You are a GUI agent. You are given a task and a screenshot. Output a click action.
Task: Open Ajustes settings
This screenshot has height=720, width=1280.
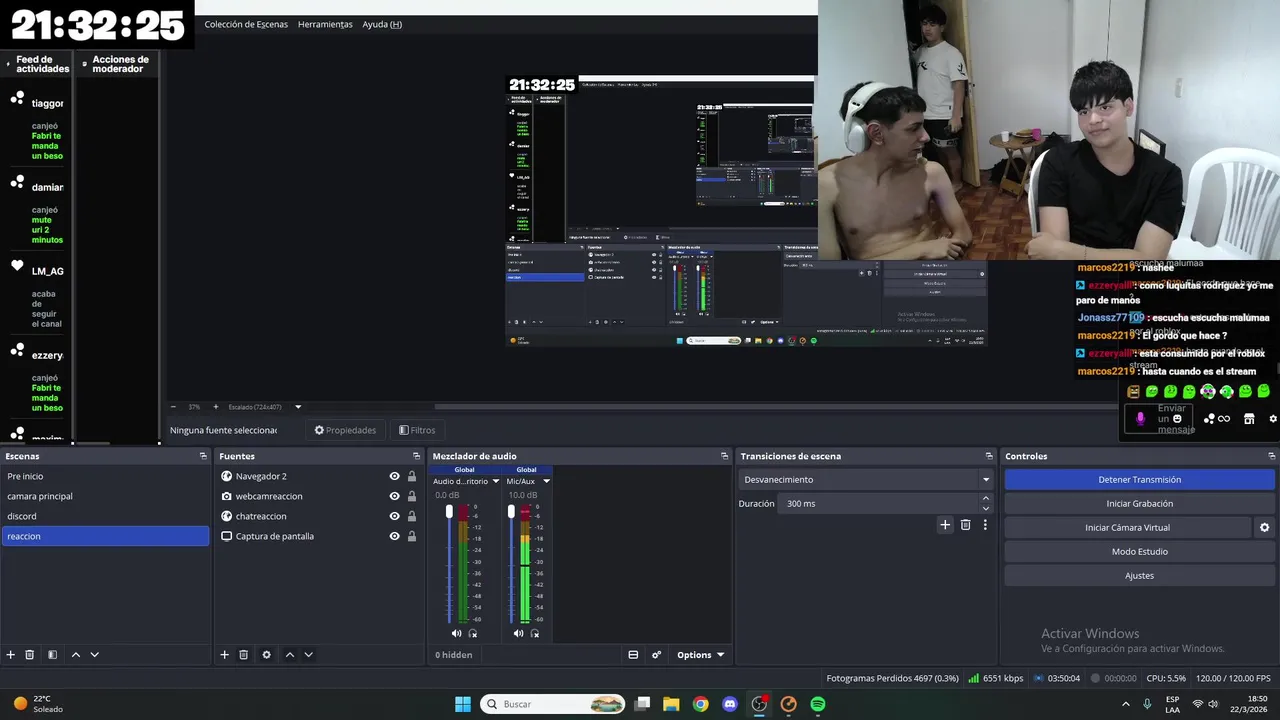[x=1139, y=576]
